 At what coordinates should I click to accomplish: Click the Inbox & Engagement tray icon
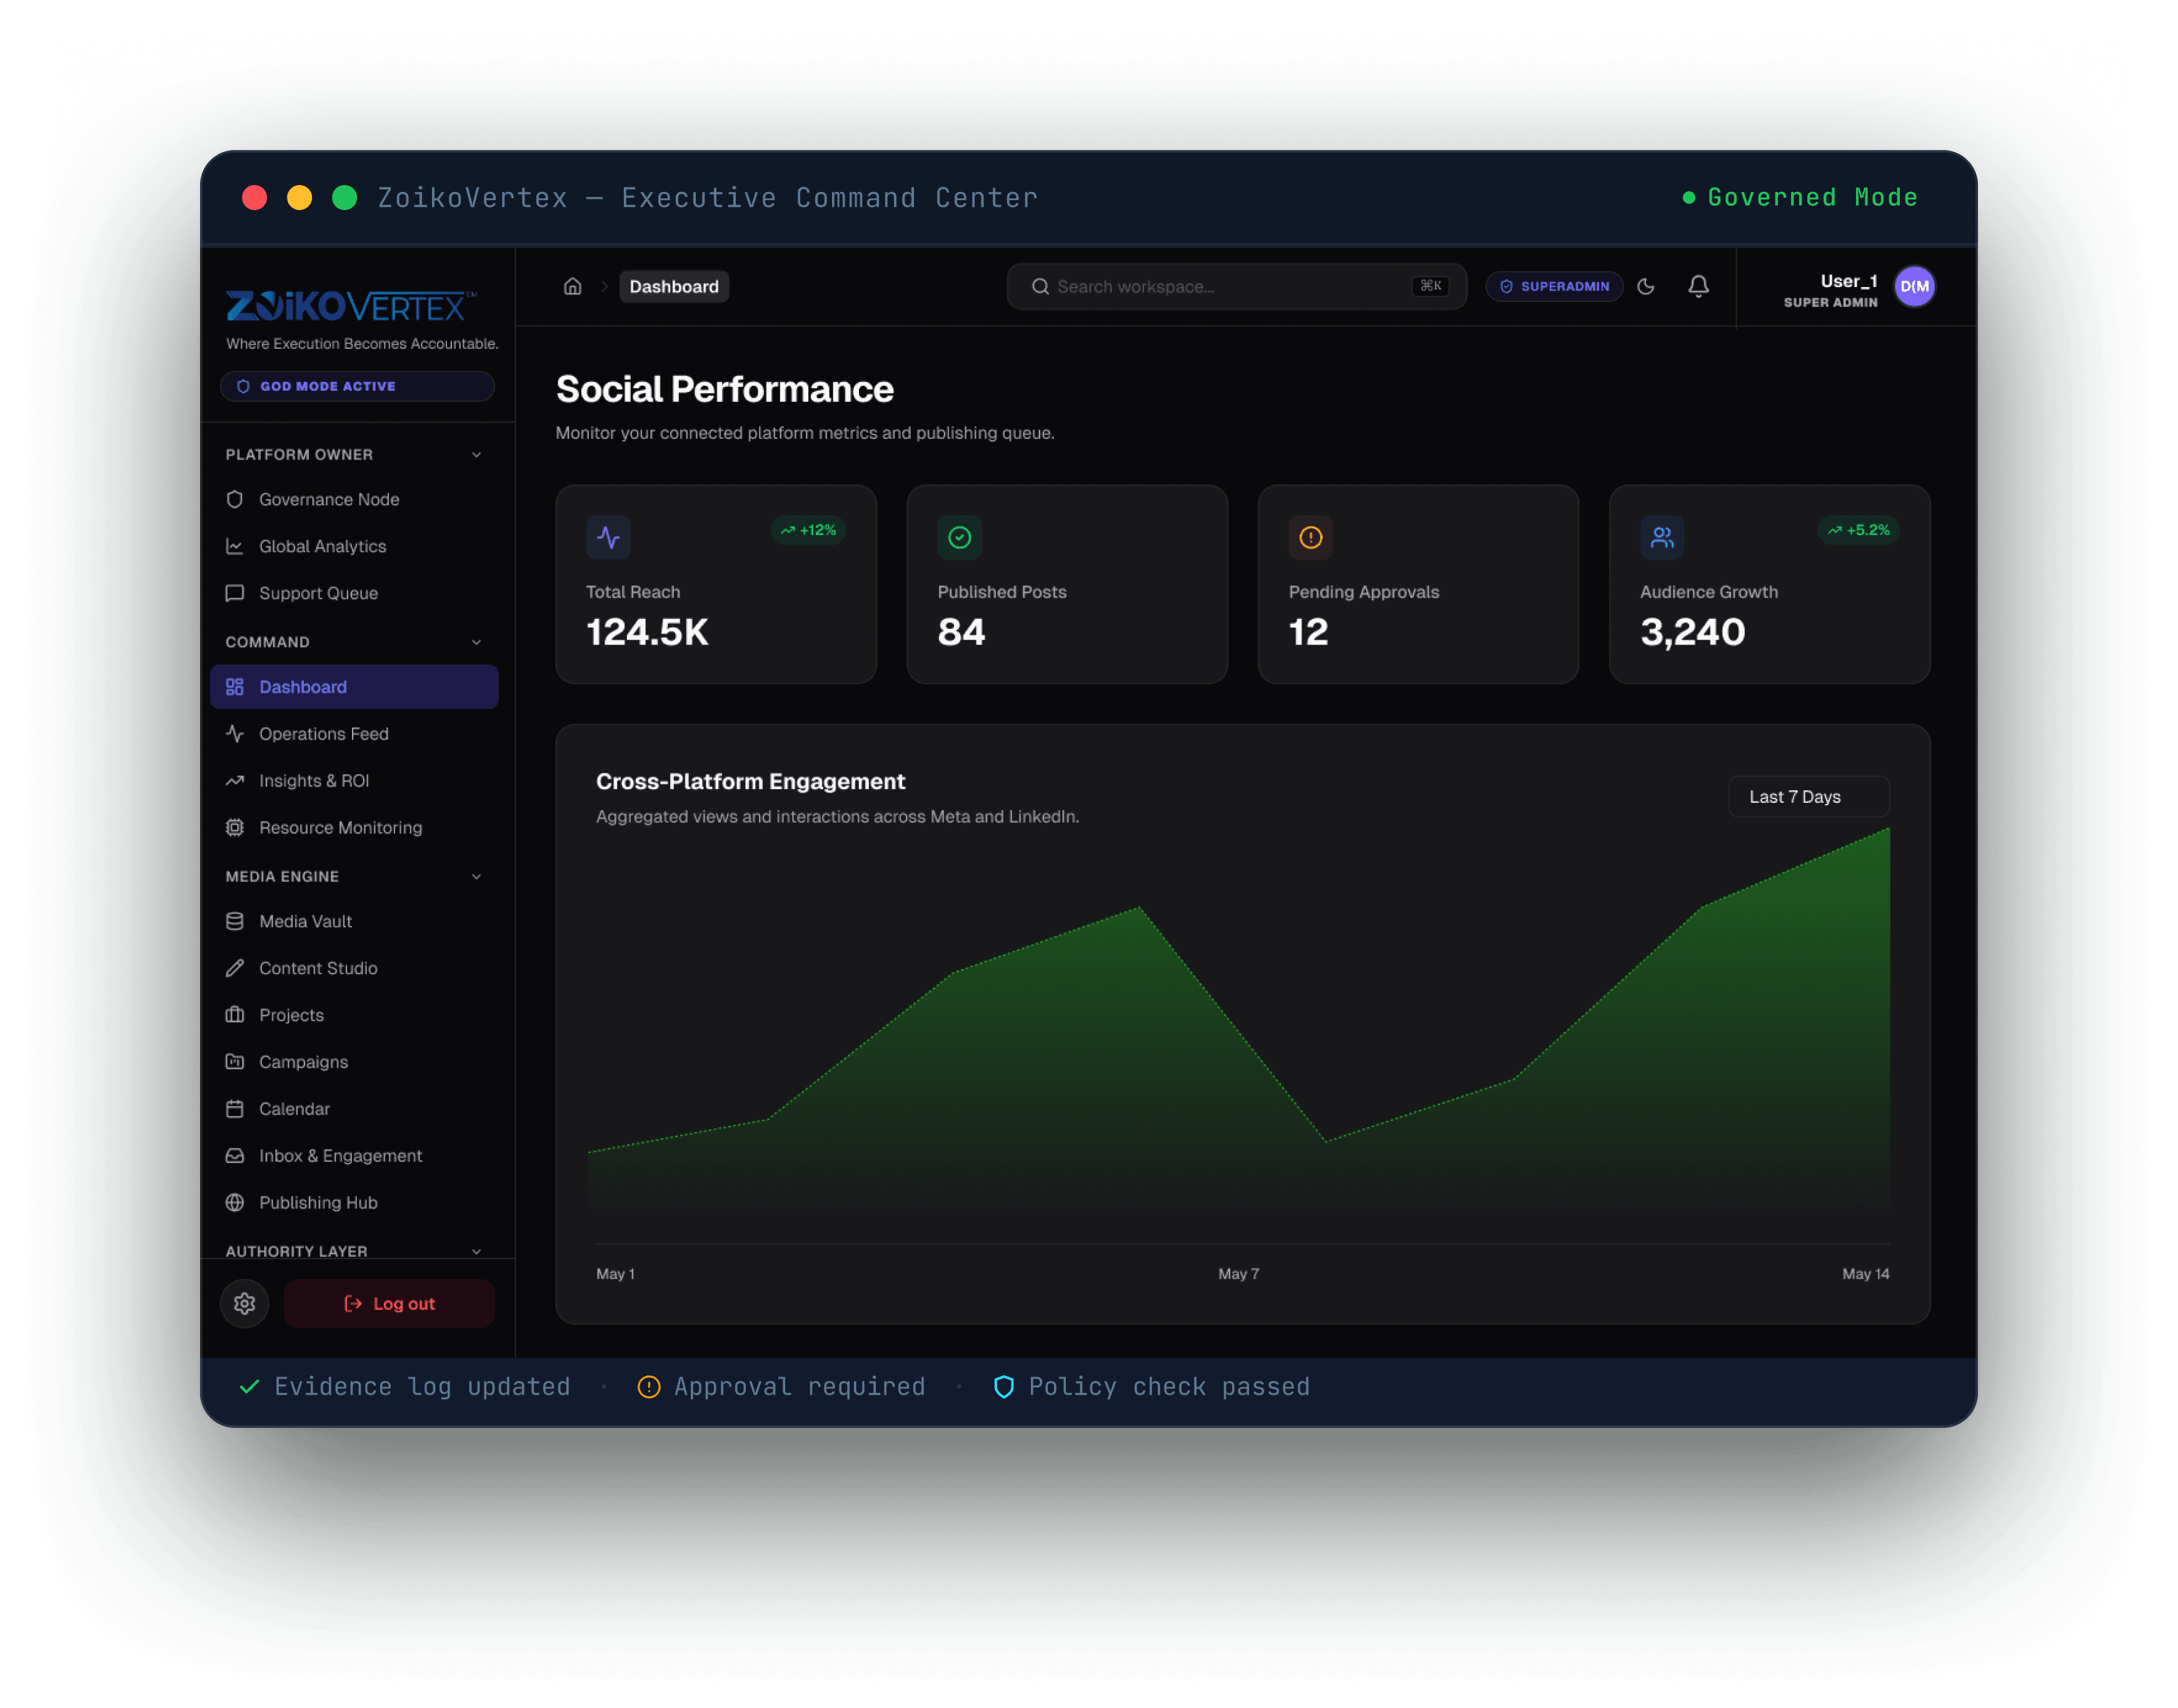235,1155
